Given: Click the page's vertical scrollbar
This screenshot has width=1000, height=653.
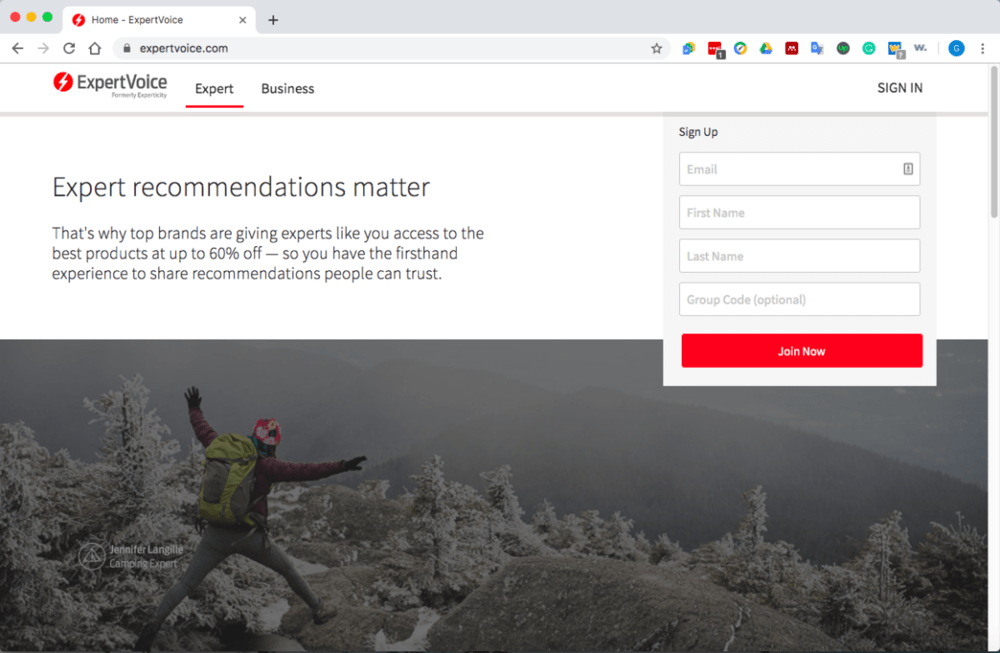Looking at the screenshot, I should [993, 140].
